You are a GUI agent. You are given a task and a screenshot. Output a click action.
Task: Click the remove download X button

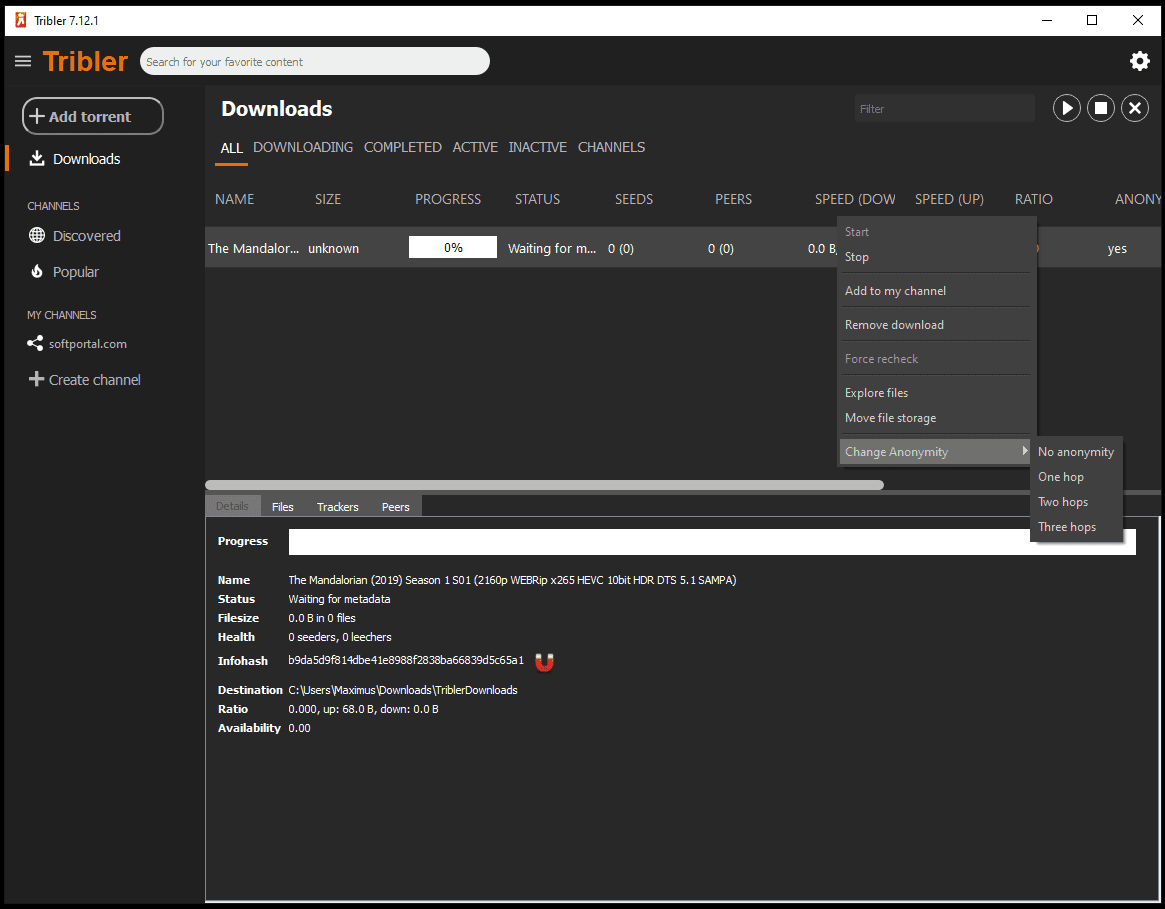tap(1135, 109)
